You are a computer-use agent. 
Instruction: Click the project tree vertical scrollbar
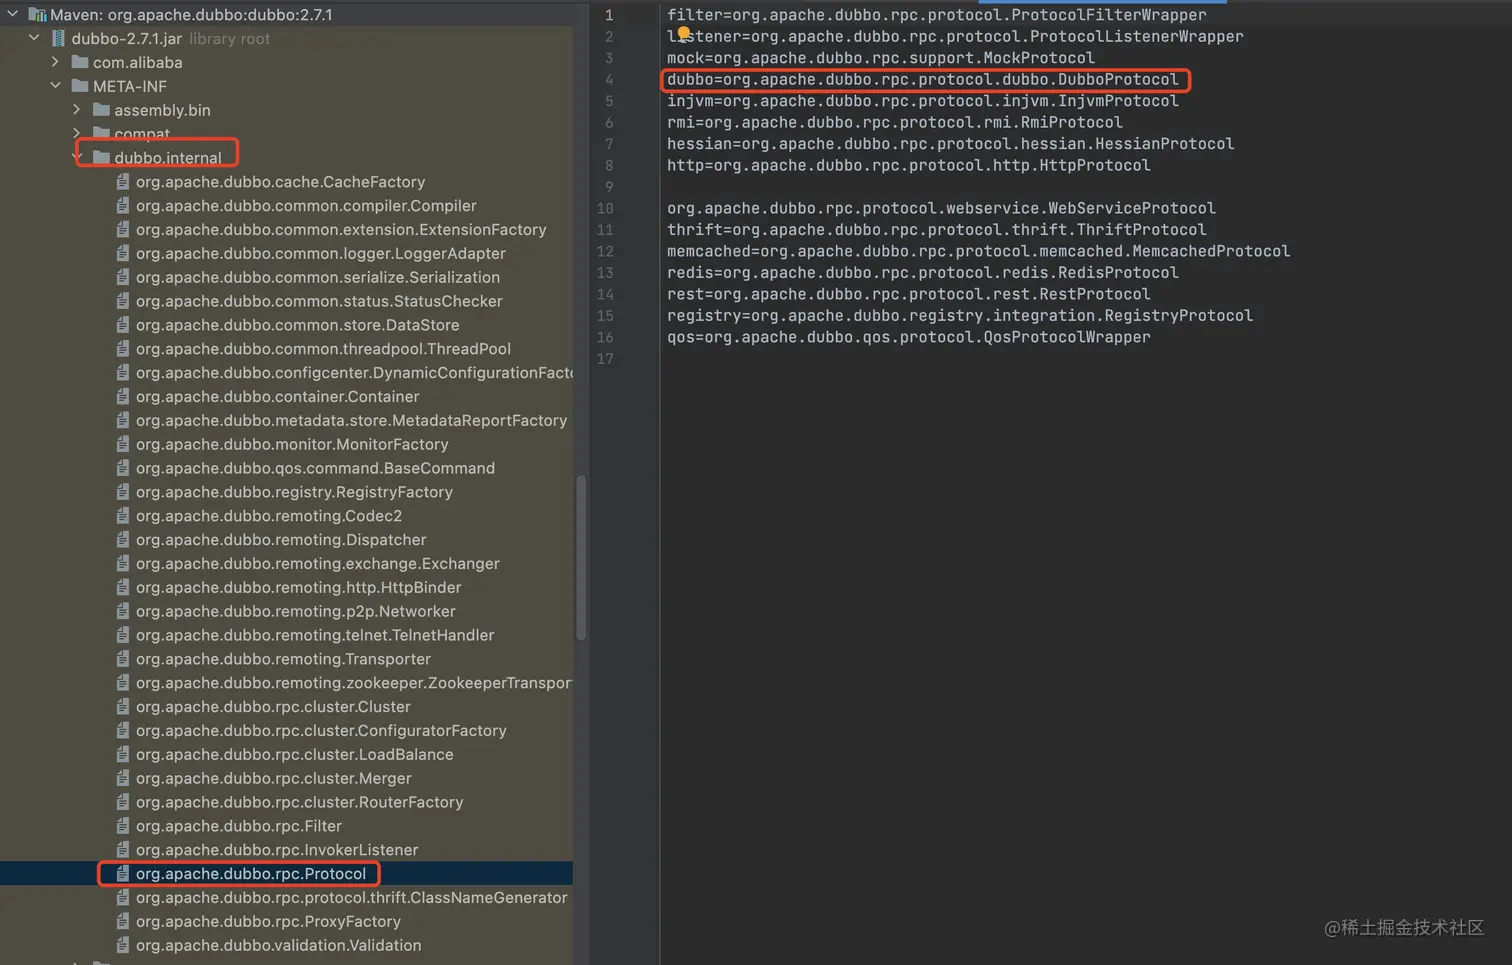[x=580, y=557]
